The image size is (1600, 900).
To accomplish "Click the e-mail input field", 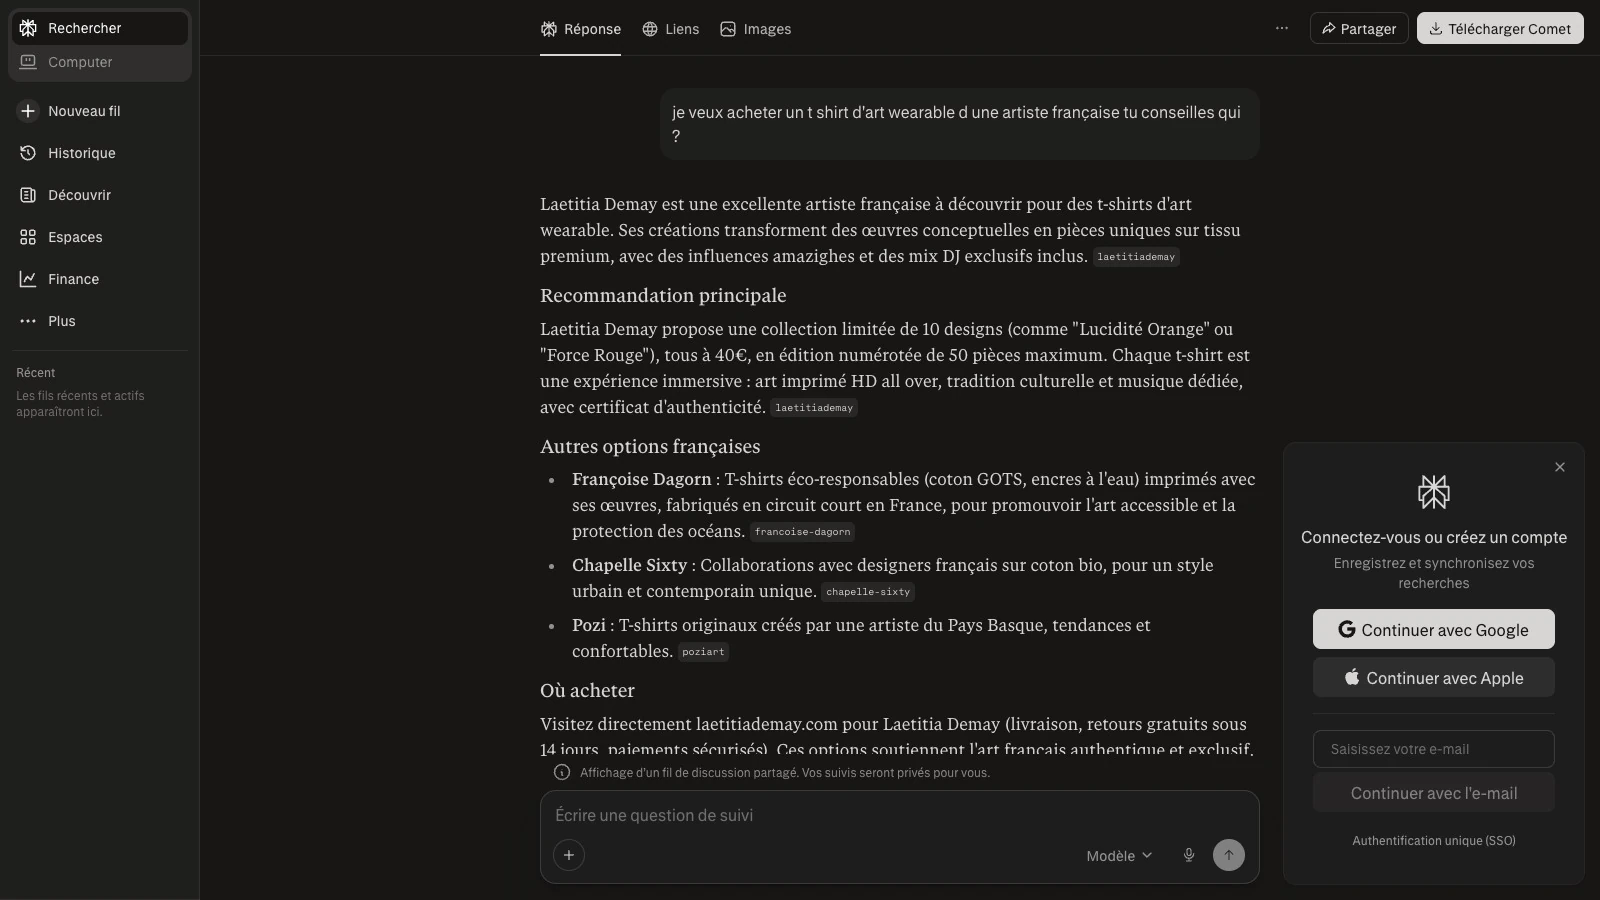I will coord(1434,749).
